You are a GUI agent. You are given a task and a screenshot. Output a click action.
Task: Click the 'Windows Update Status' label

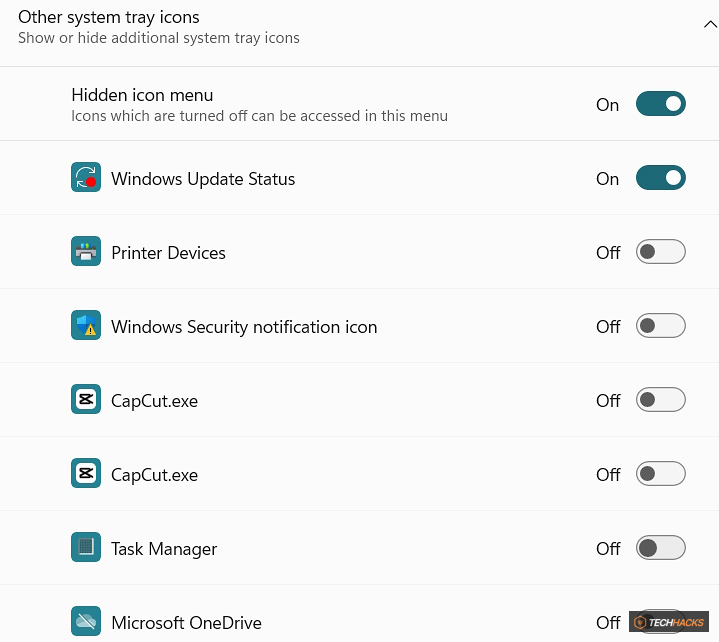point(203,179)
